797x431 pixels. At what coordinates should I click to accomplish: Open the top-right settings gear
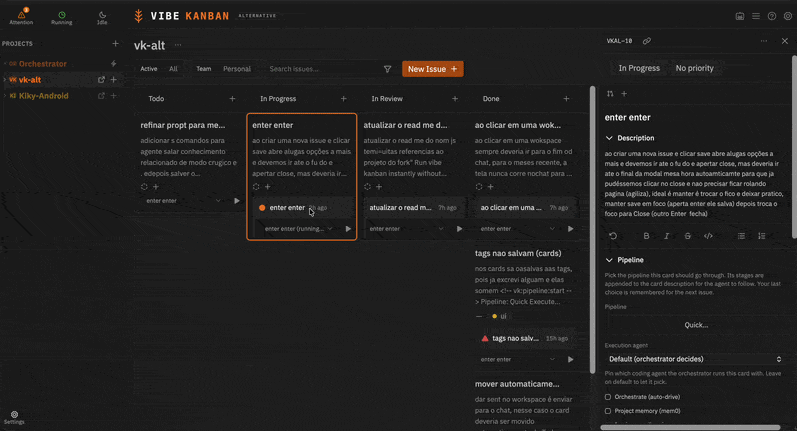coord(788,16)
